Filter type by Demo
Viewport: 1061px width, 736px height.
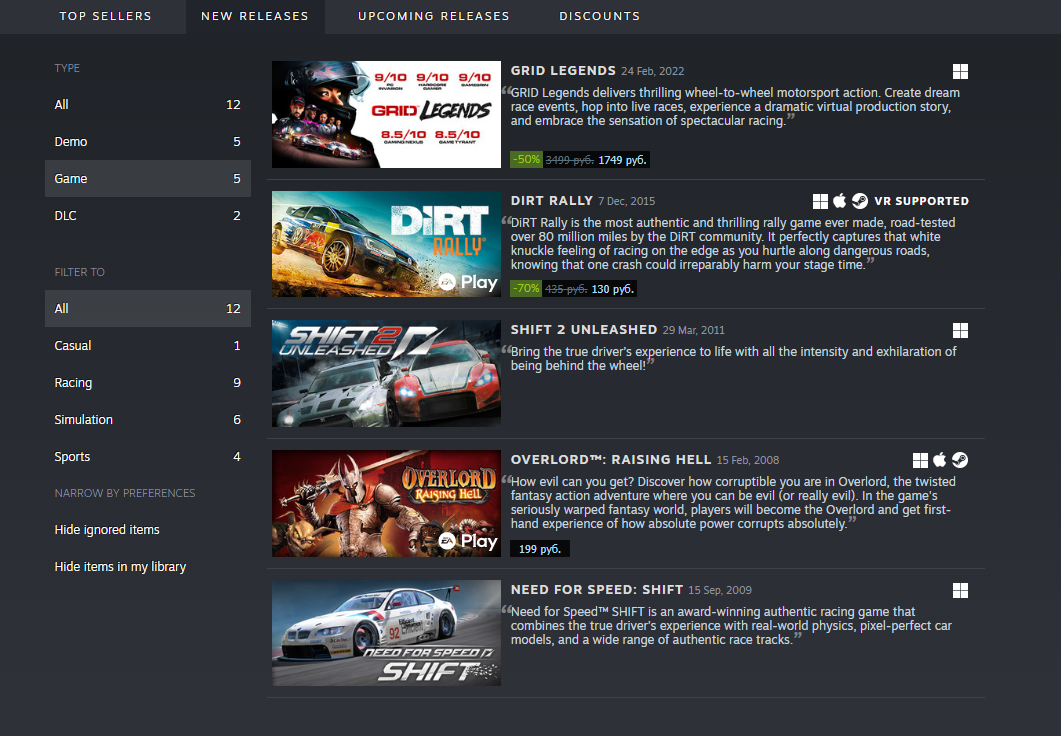(148, 141)
